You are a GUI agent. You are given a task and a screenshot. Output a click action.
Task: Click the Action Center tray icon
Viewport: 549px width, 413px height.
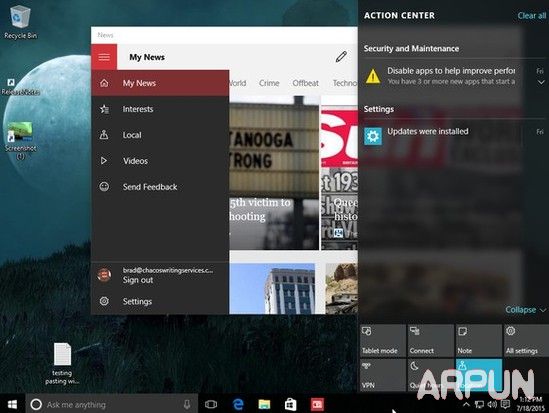click(505, 405)
